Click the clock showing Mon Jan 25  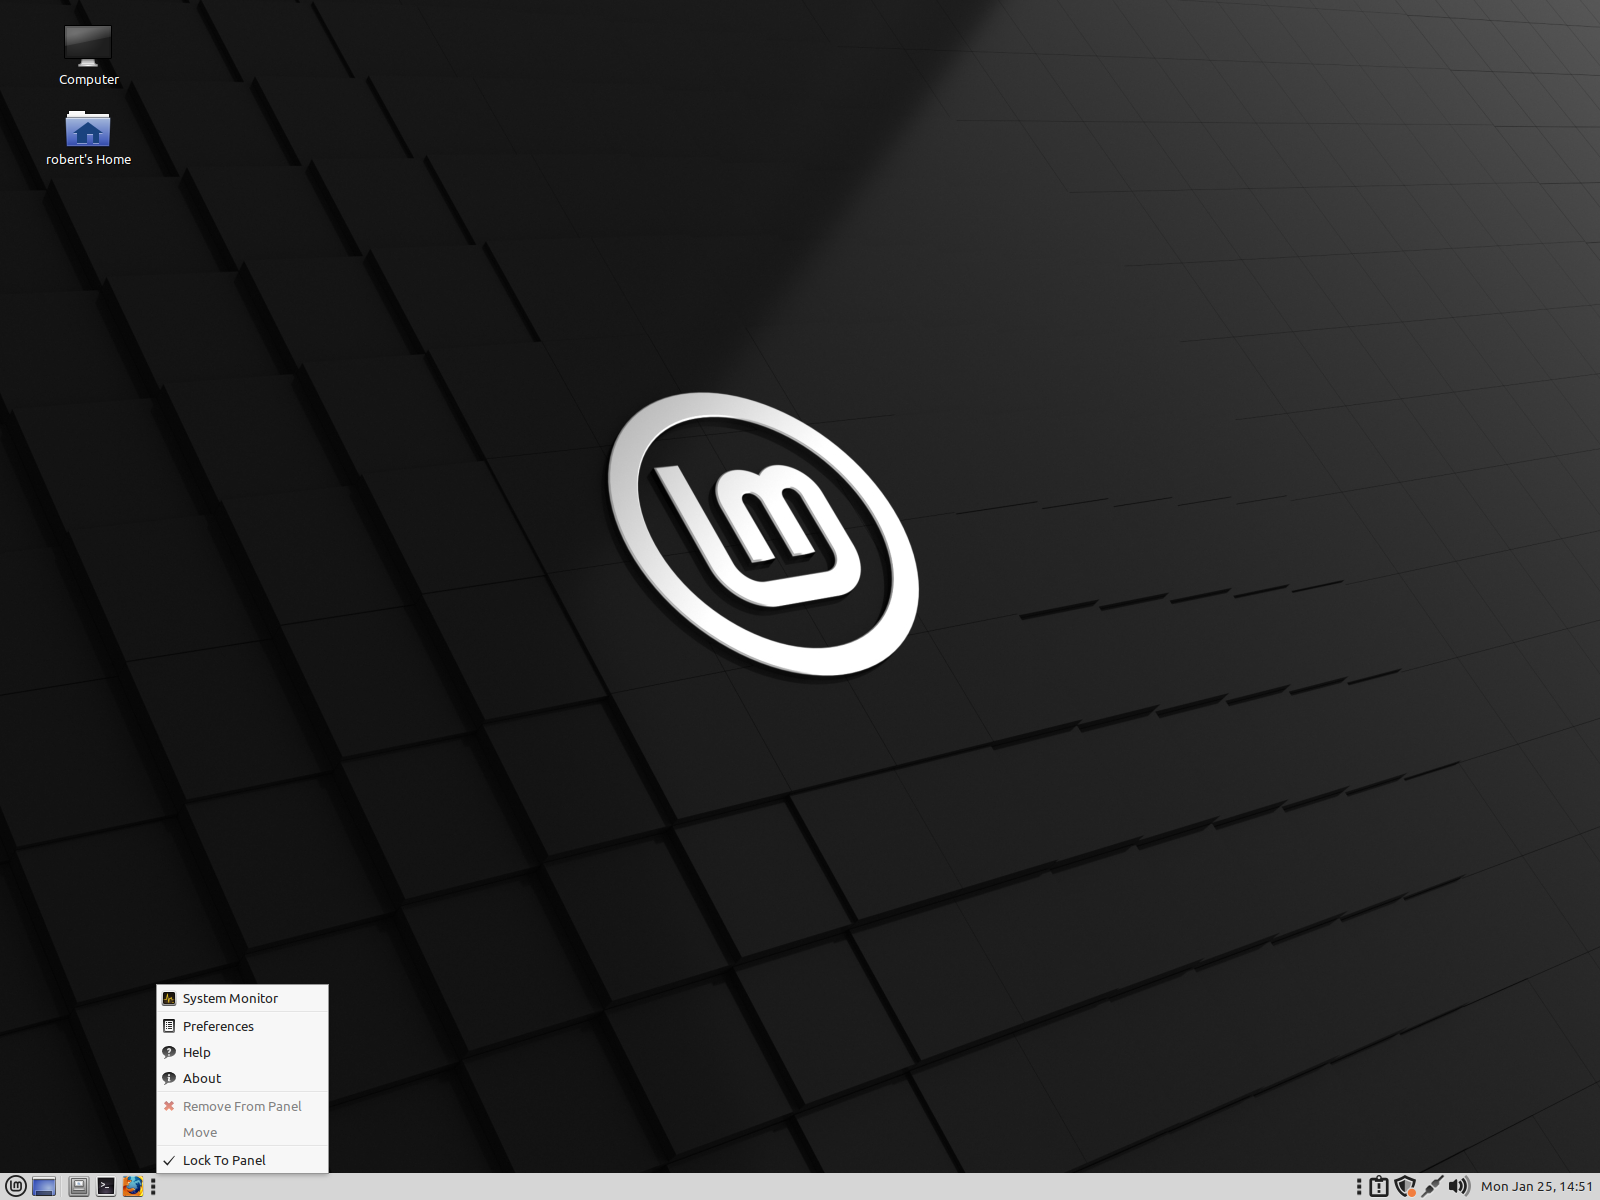(x=1537, y=1186)
